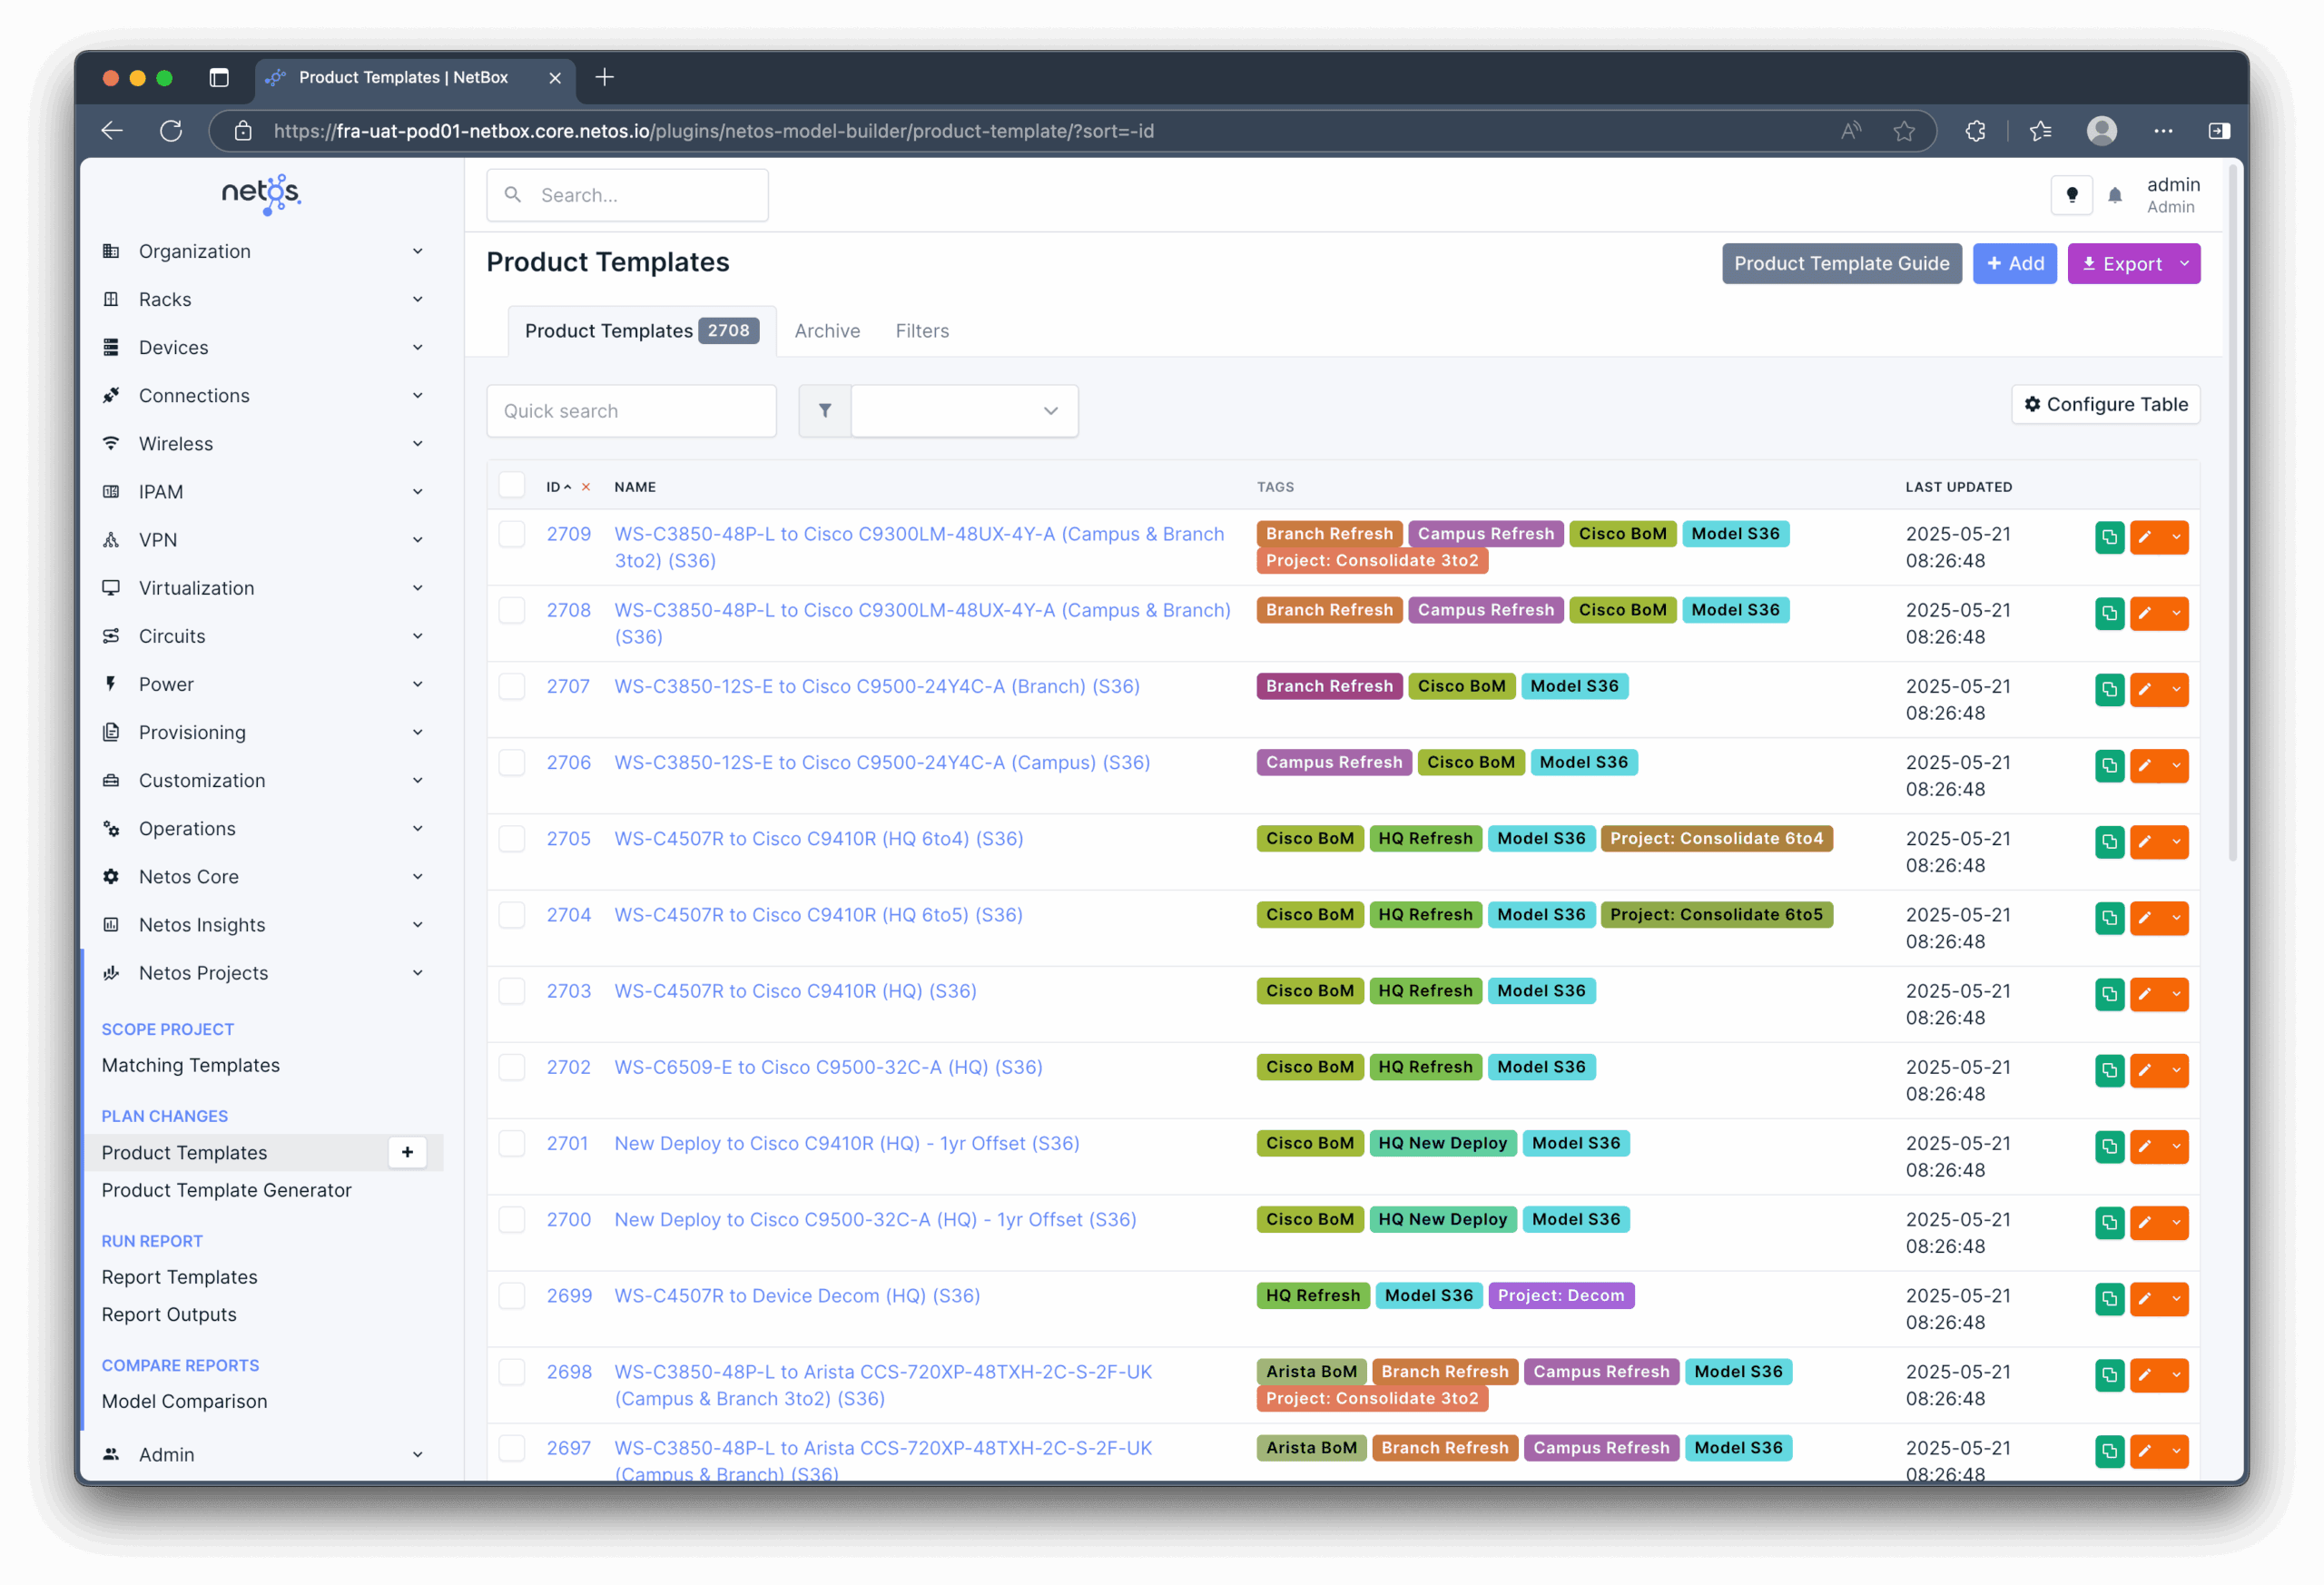The height and width of the screenshot is (1585, 2324).
Task: Click the browser address bar URL
Action: [713, 131]
